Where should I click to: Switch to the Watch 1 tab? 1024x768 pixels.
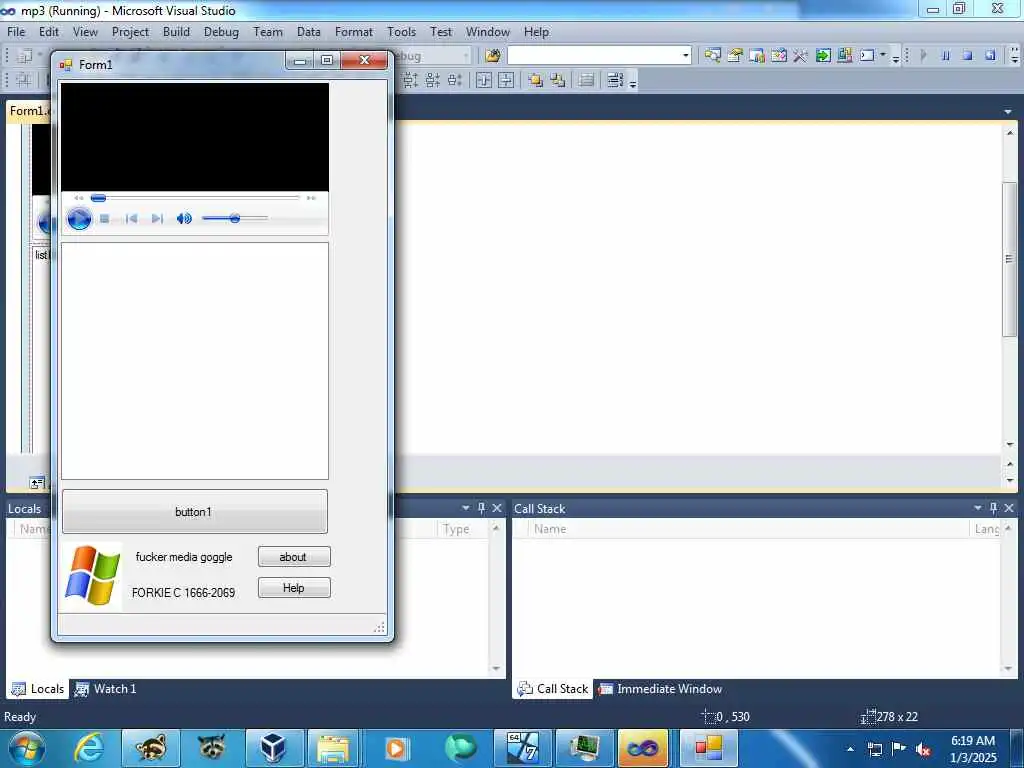tap(105, 688)
